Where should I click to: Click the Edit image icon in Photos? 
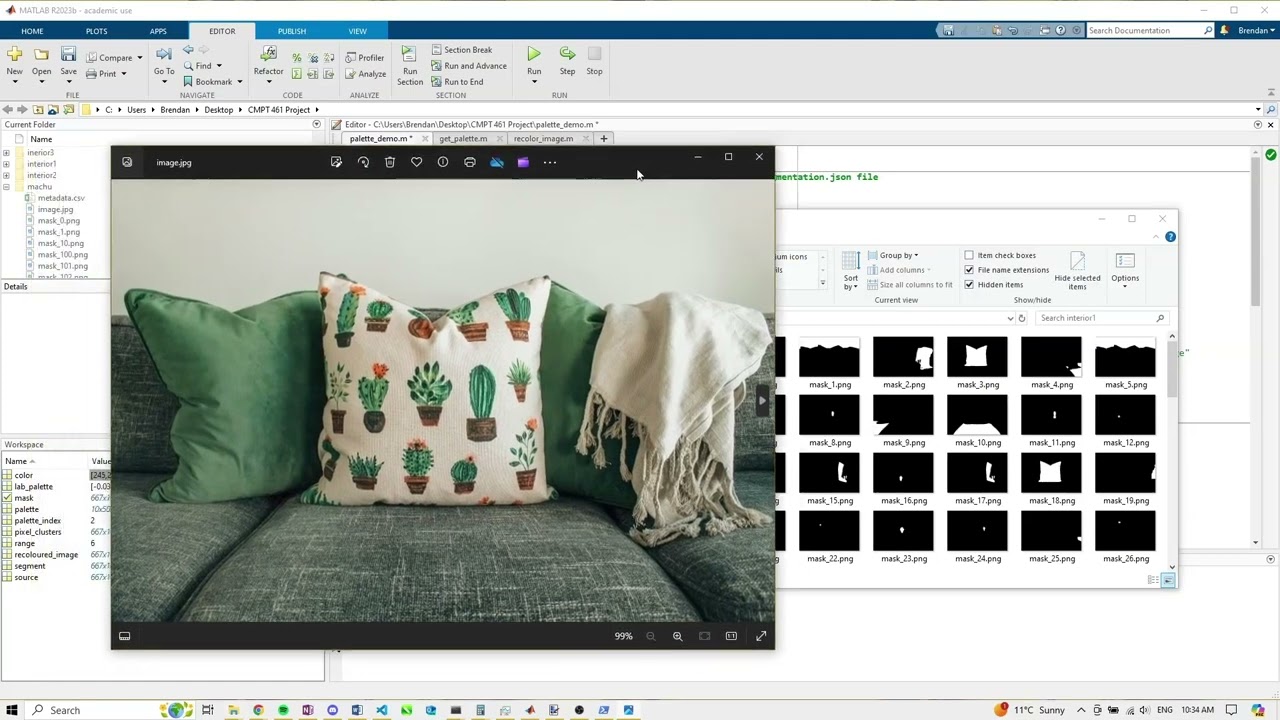coord(336,162)
